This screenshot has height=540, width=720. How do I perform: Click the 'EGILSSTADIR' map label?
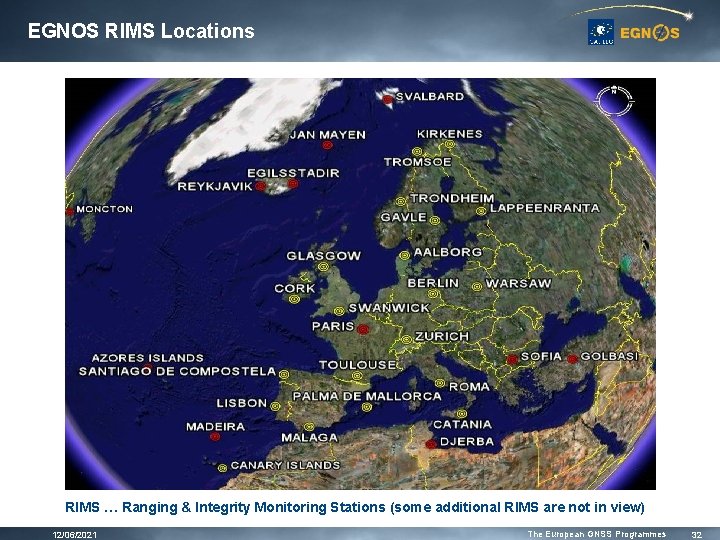point(293,173)
